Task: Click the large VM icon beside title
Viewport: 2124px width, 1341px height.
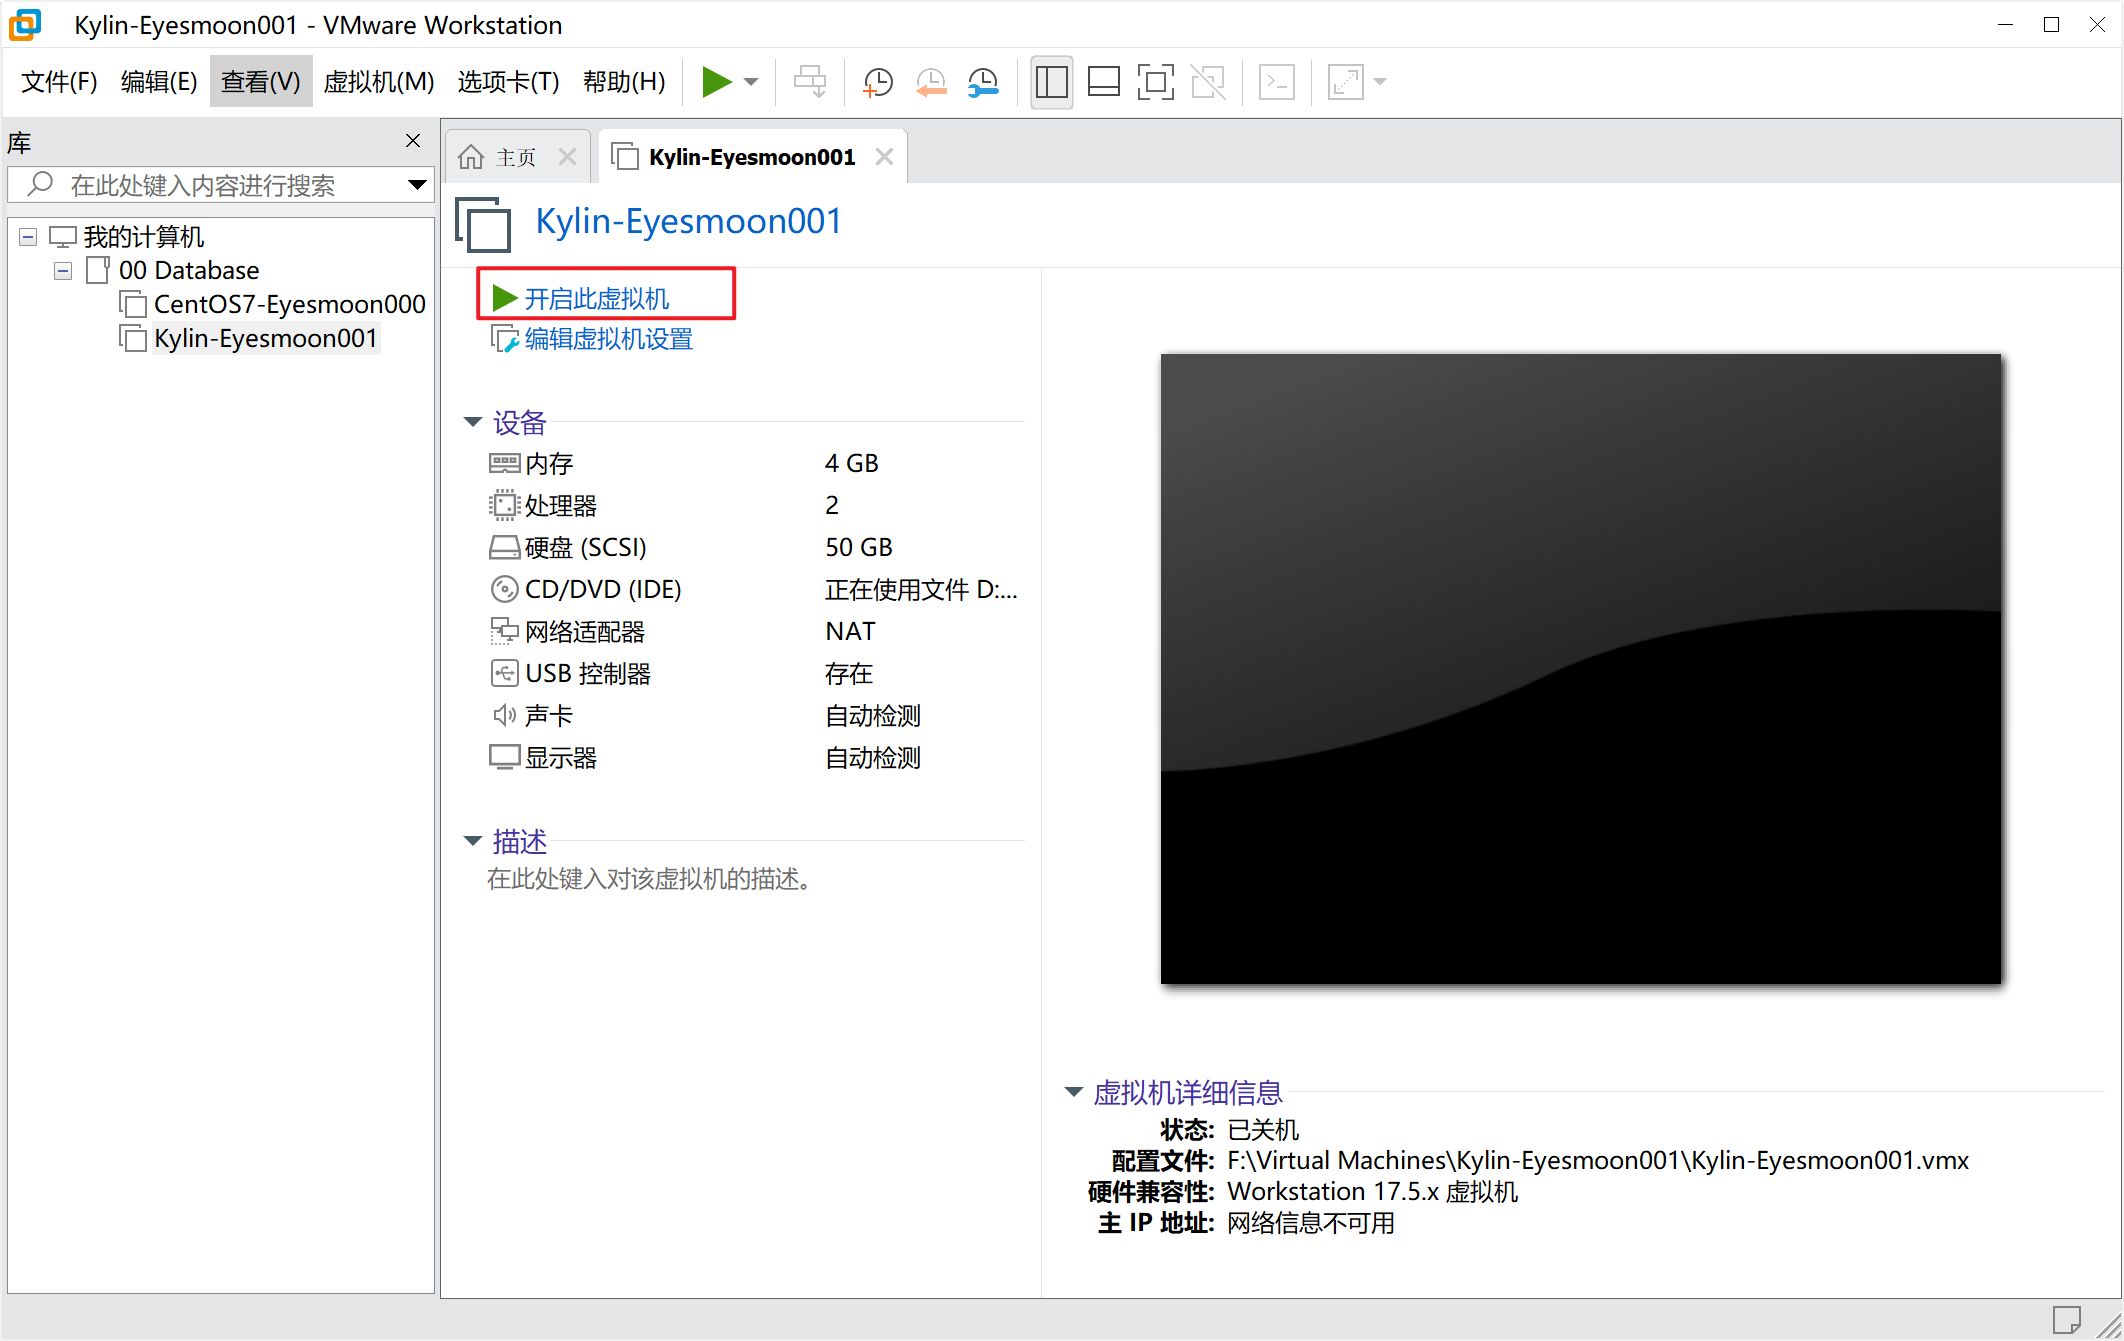Action: tap(483, 224)
